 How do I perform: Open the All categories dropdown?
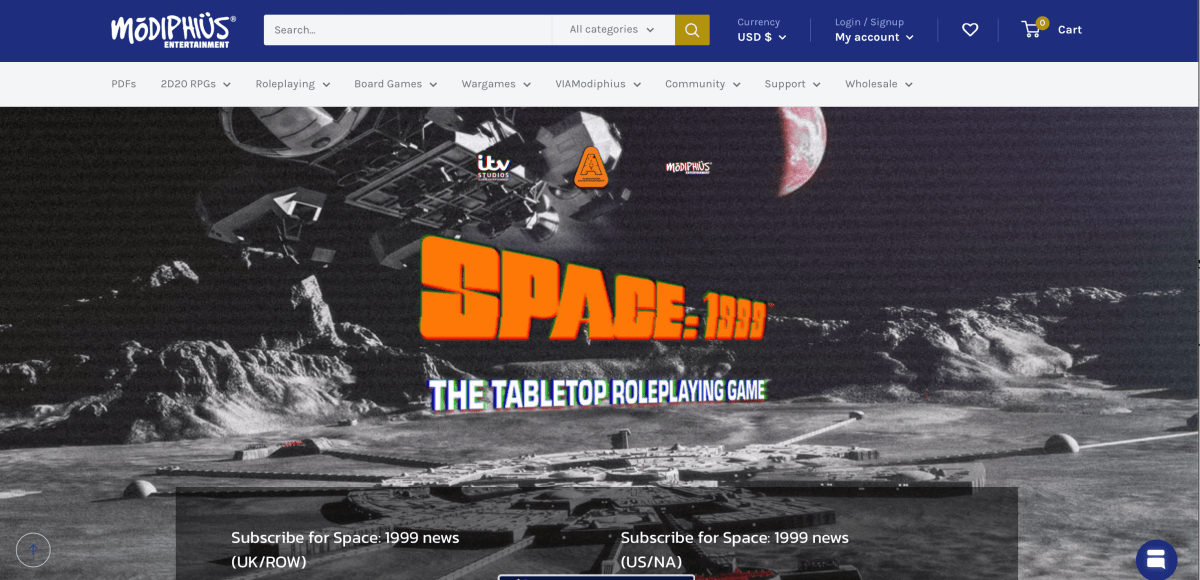pyautogui.click(x=613, y=30)
